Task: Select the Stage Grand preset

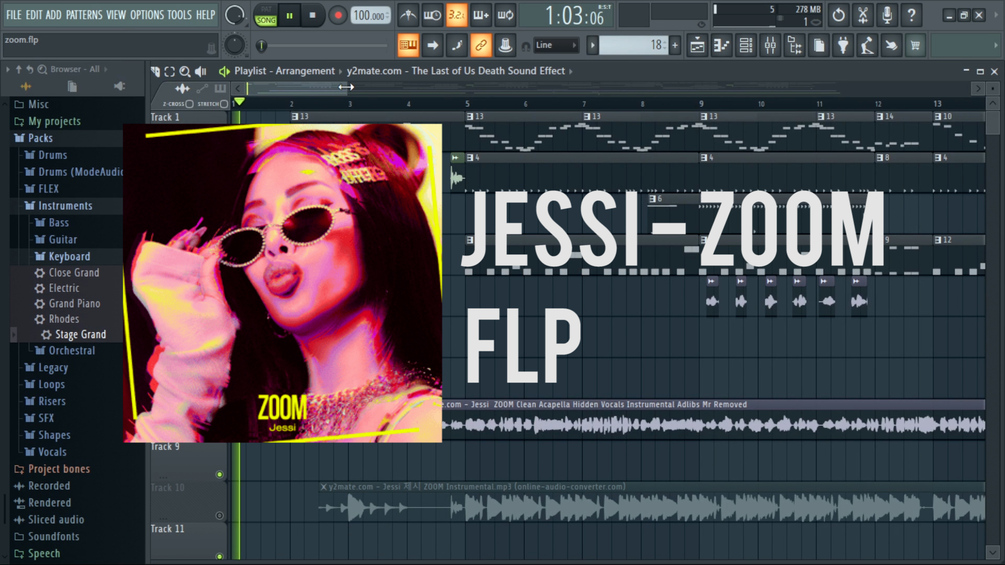Action: [x=80, y=334]
